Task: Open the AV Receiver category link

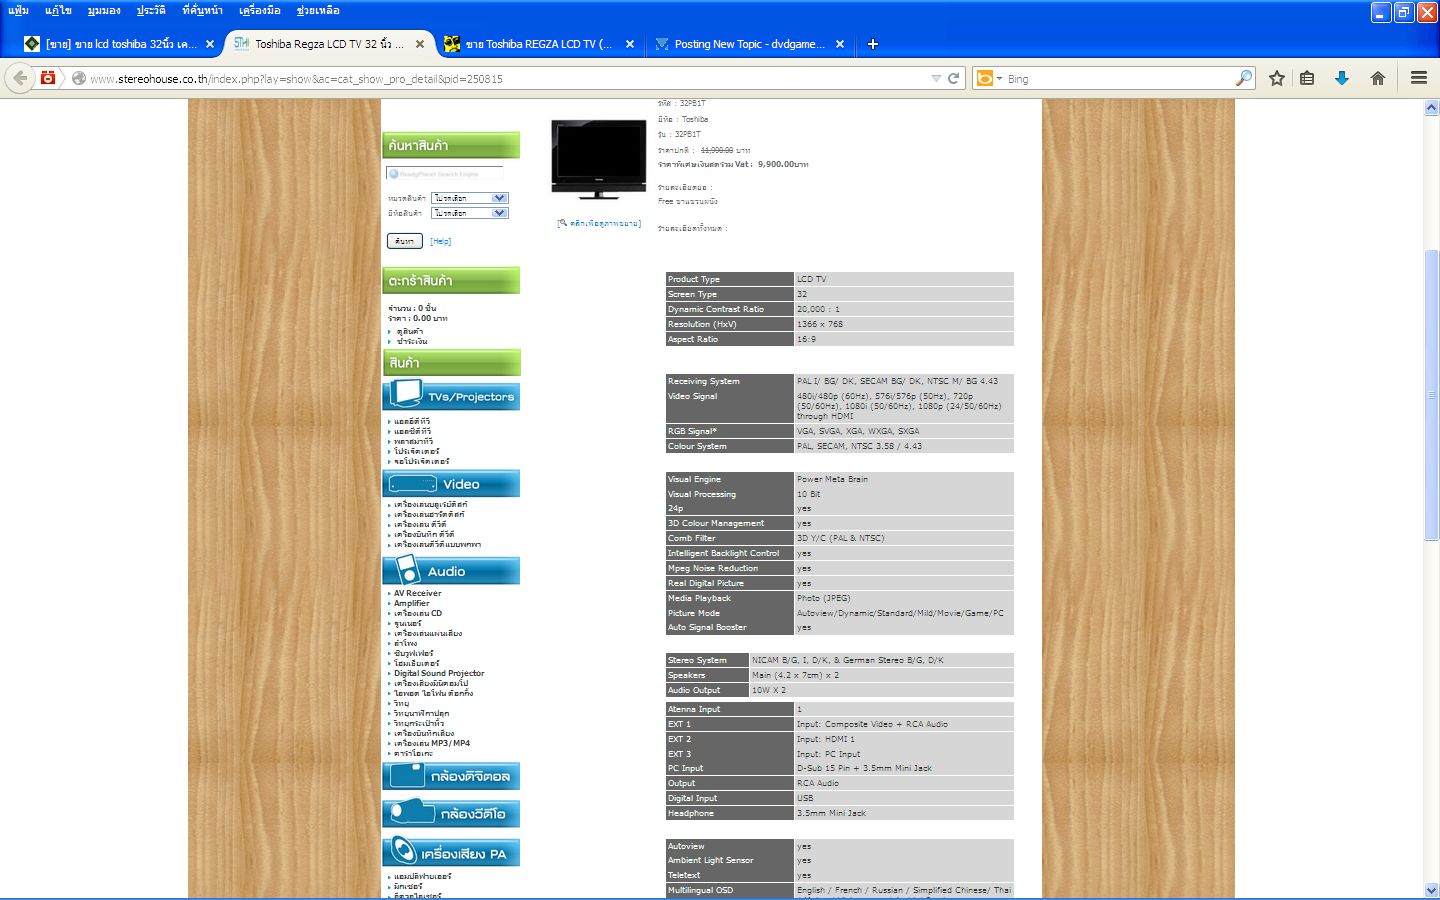Action: click(417, 593)
